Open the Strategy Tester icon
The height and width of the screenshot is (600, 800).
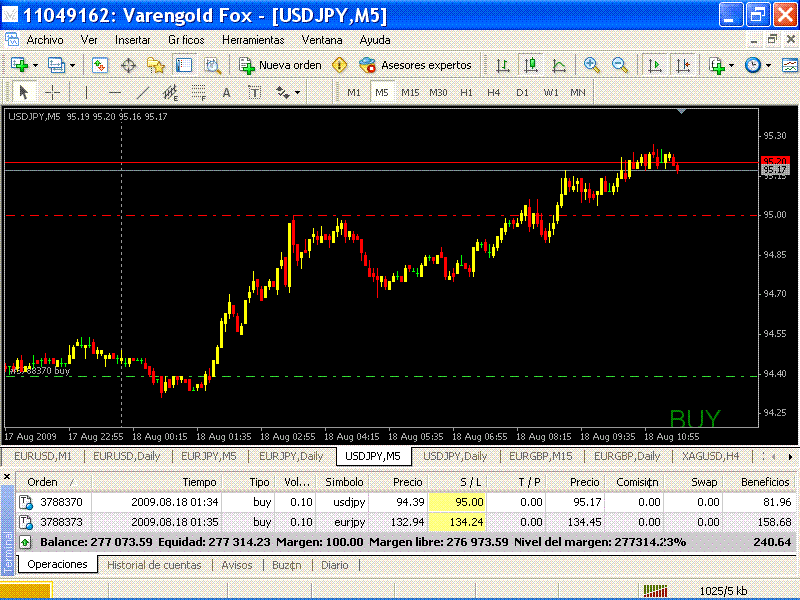(212, 65)
